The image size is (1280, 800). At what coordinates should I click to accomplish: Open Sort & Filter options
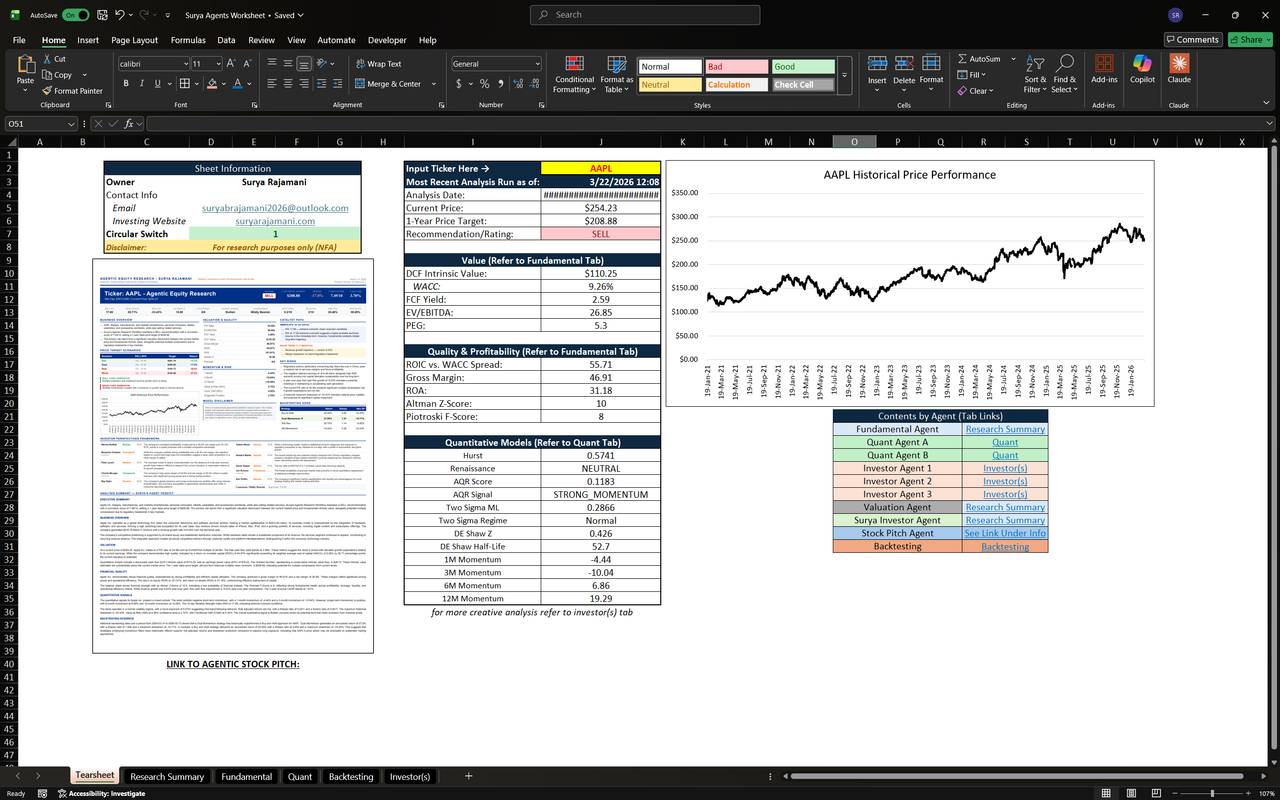[1035, 74]
